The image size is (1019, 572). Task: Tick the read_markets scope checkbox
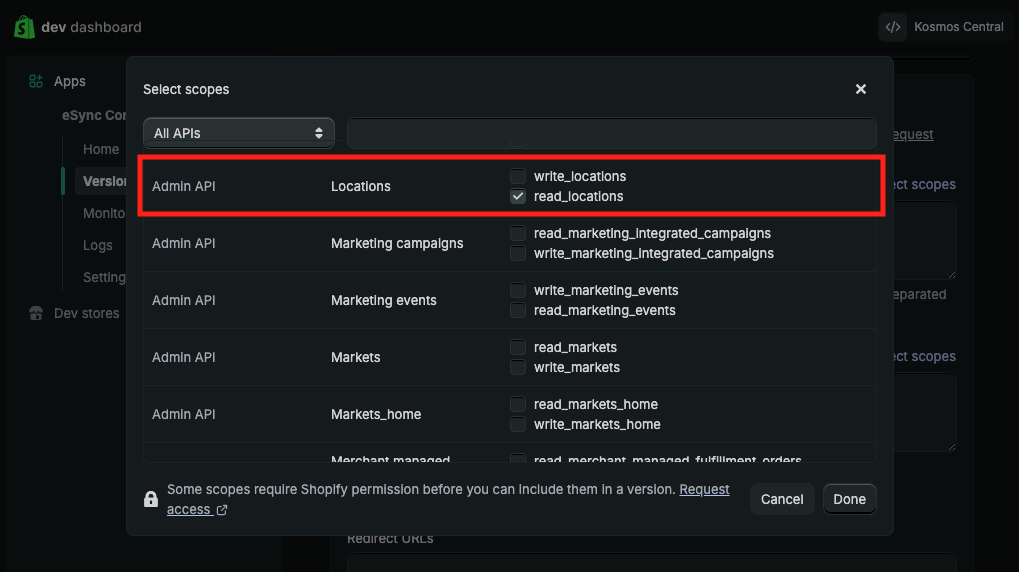click(518, 347)
